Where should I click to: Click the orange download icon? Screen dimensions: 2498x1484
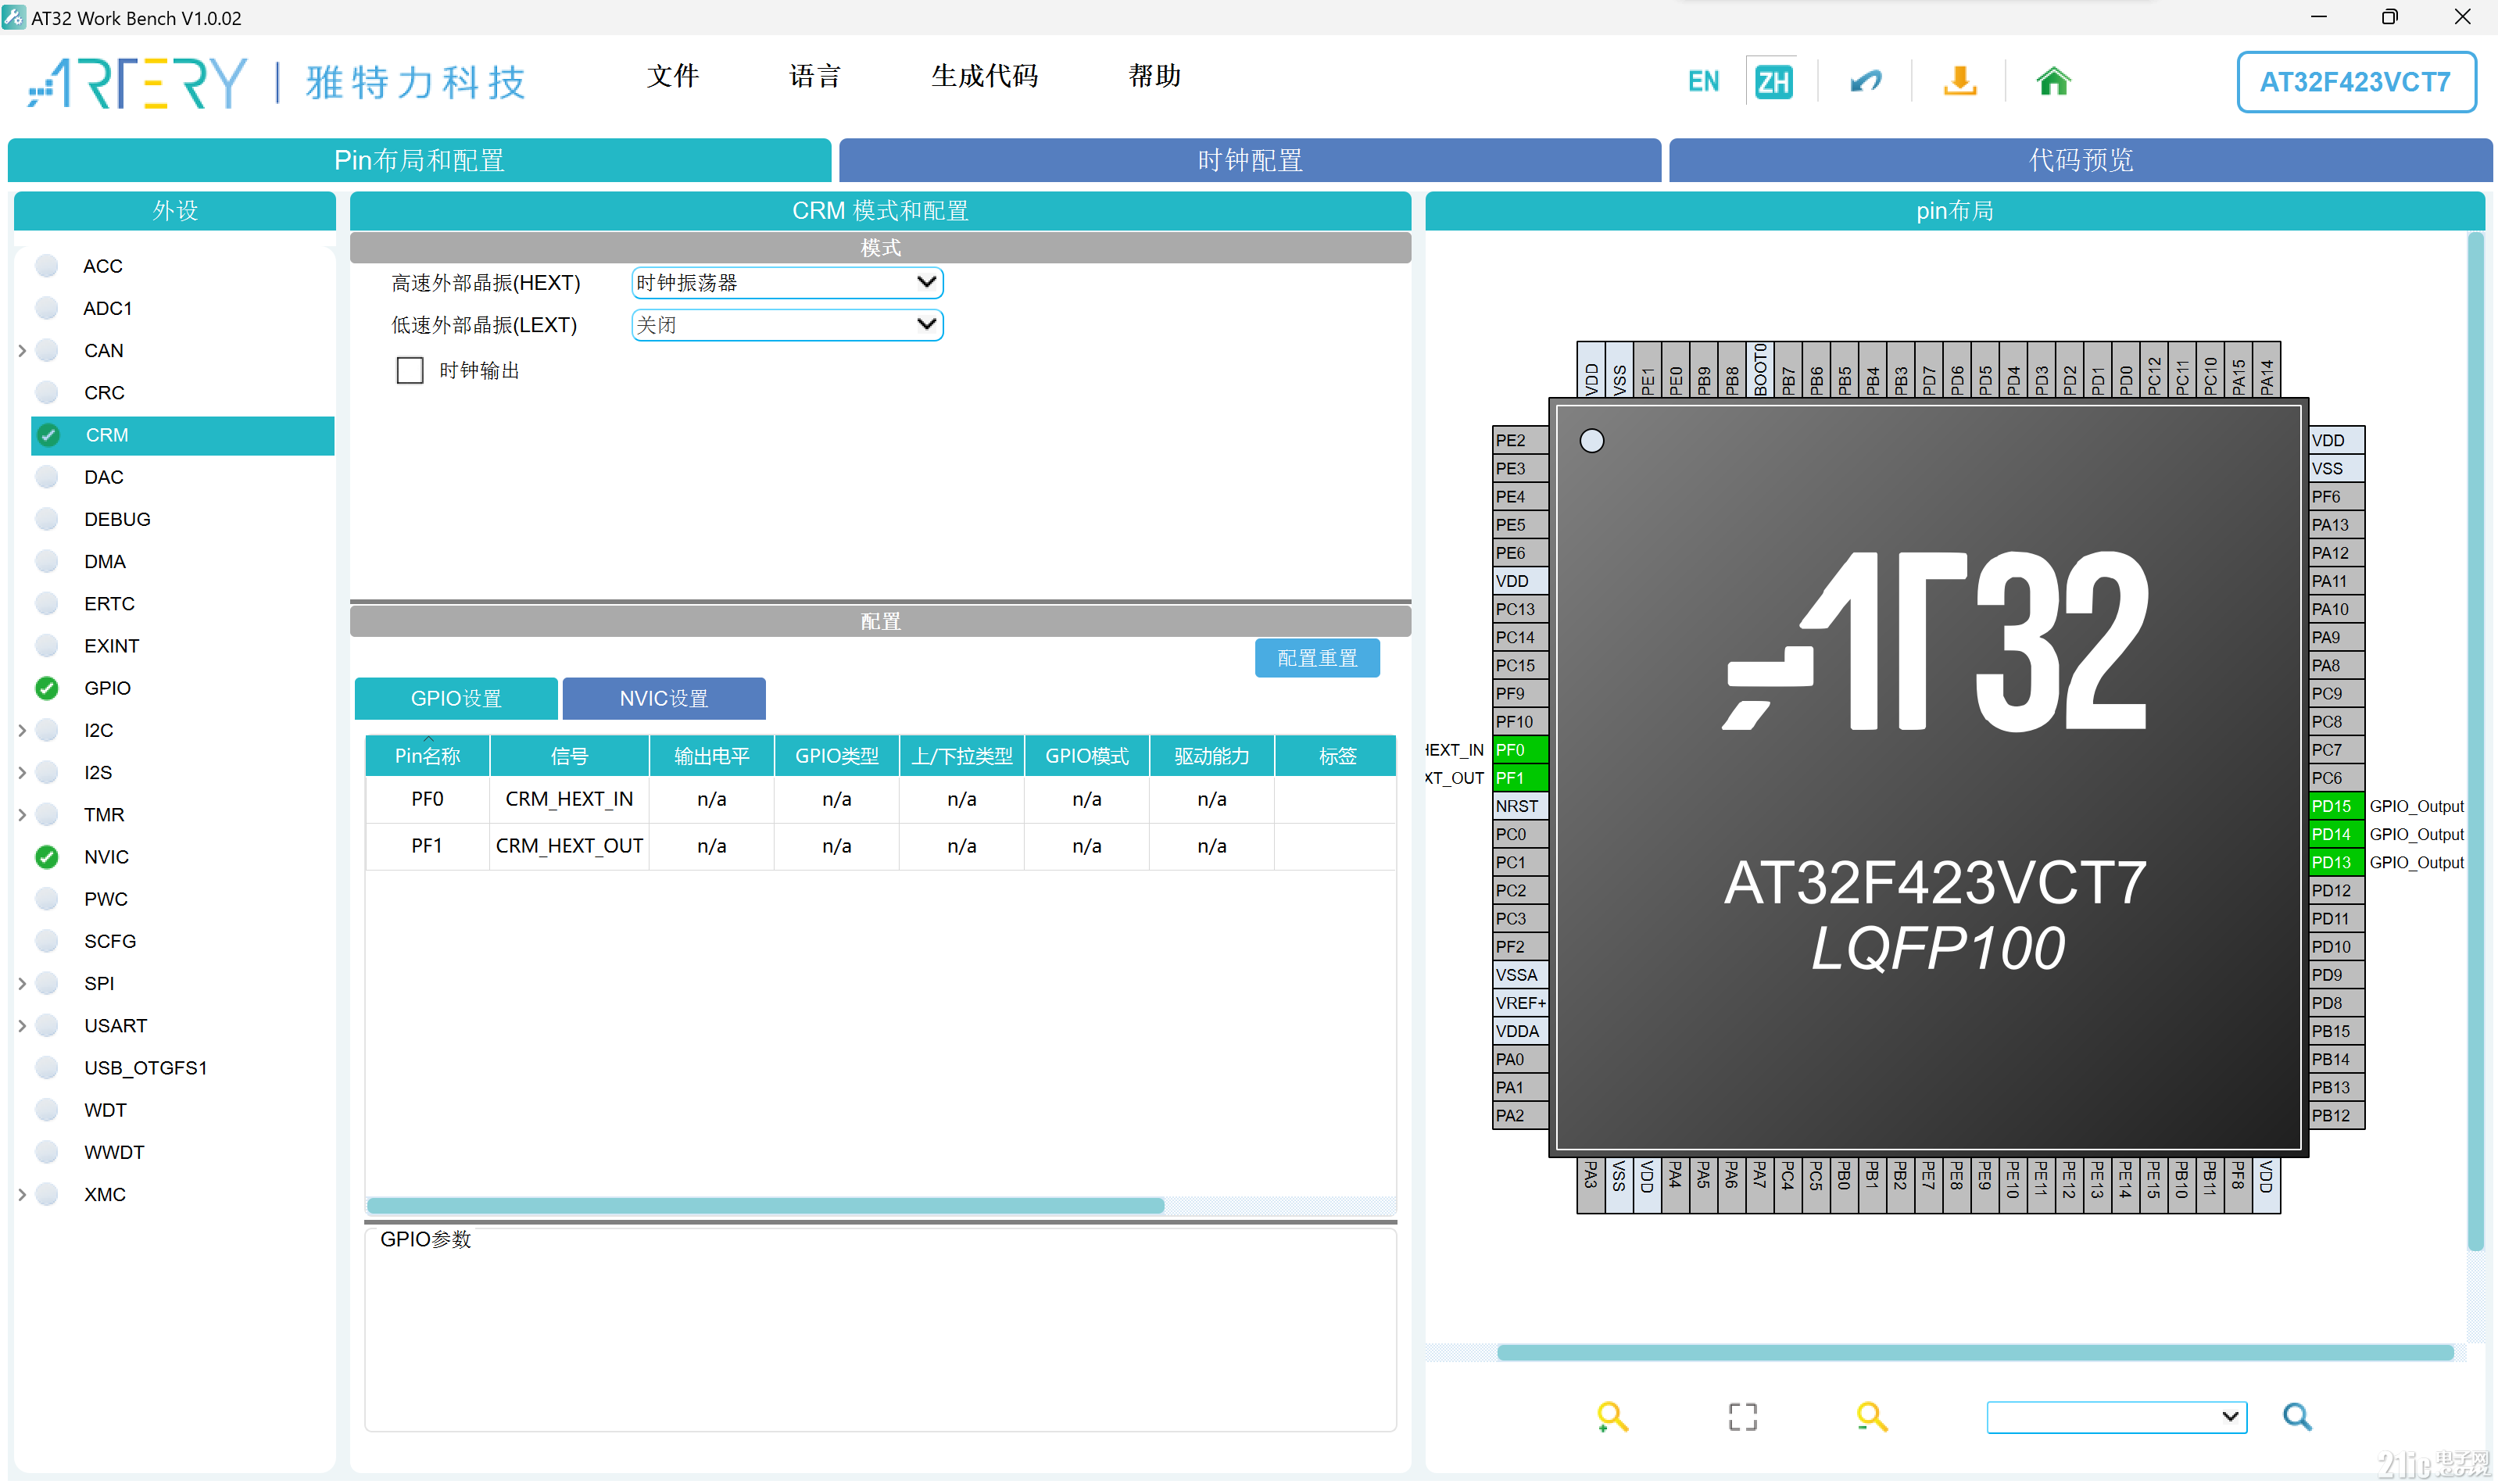pyautogui.click(x=1959, y=81)
